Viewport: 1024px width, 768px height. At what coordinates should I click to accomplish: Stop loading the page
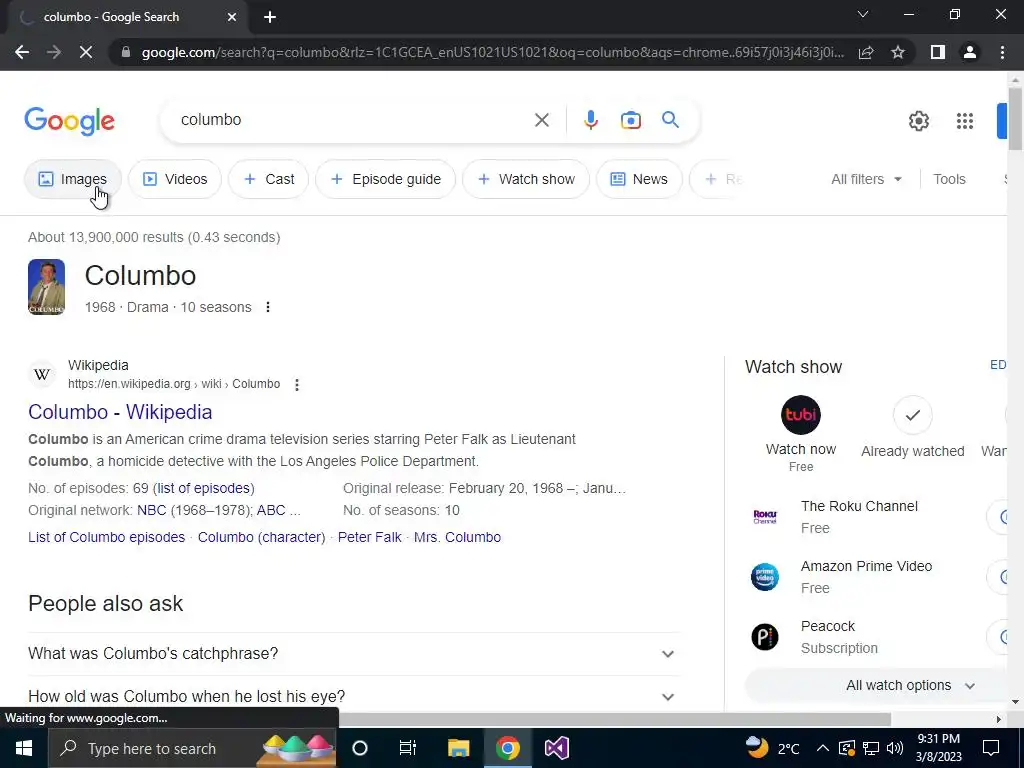pyautogui.click(x=86, y=52)
